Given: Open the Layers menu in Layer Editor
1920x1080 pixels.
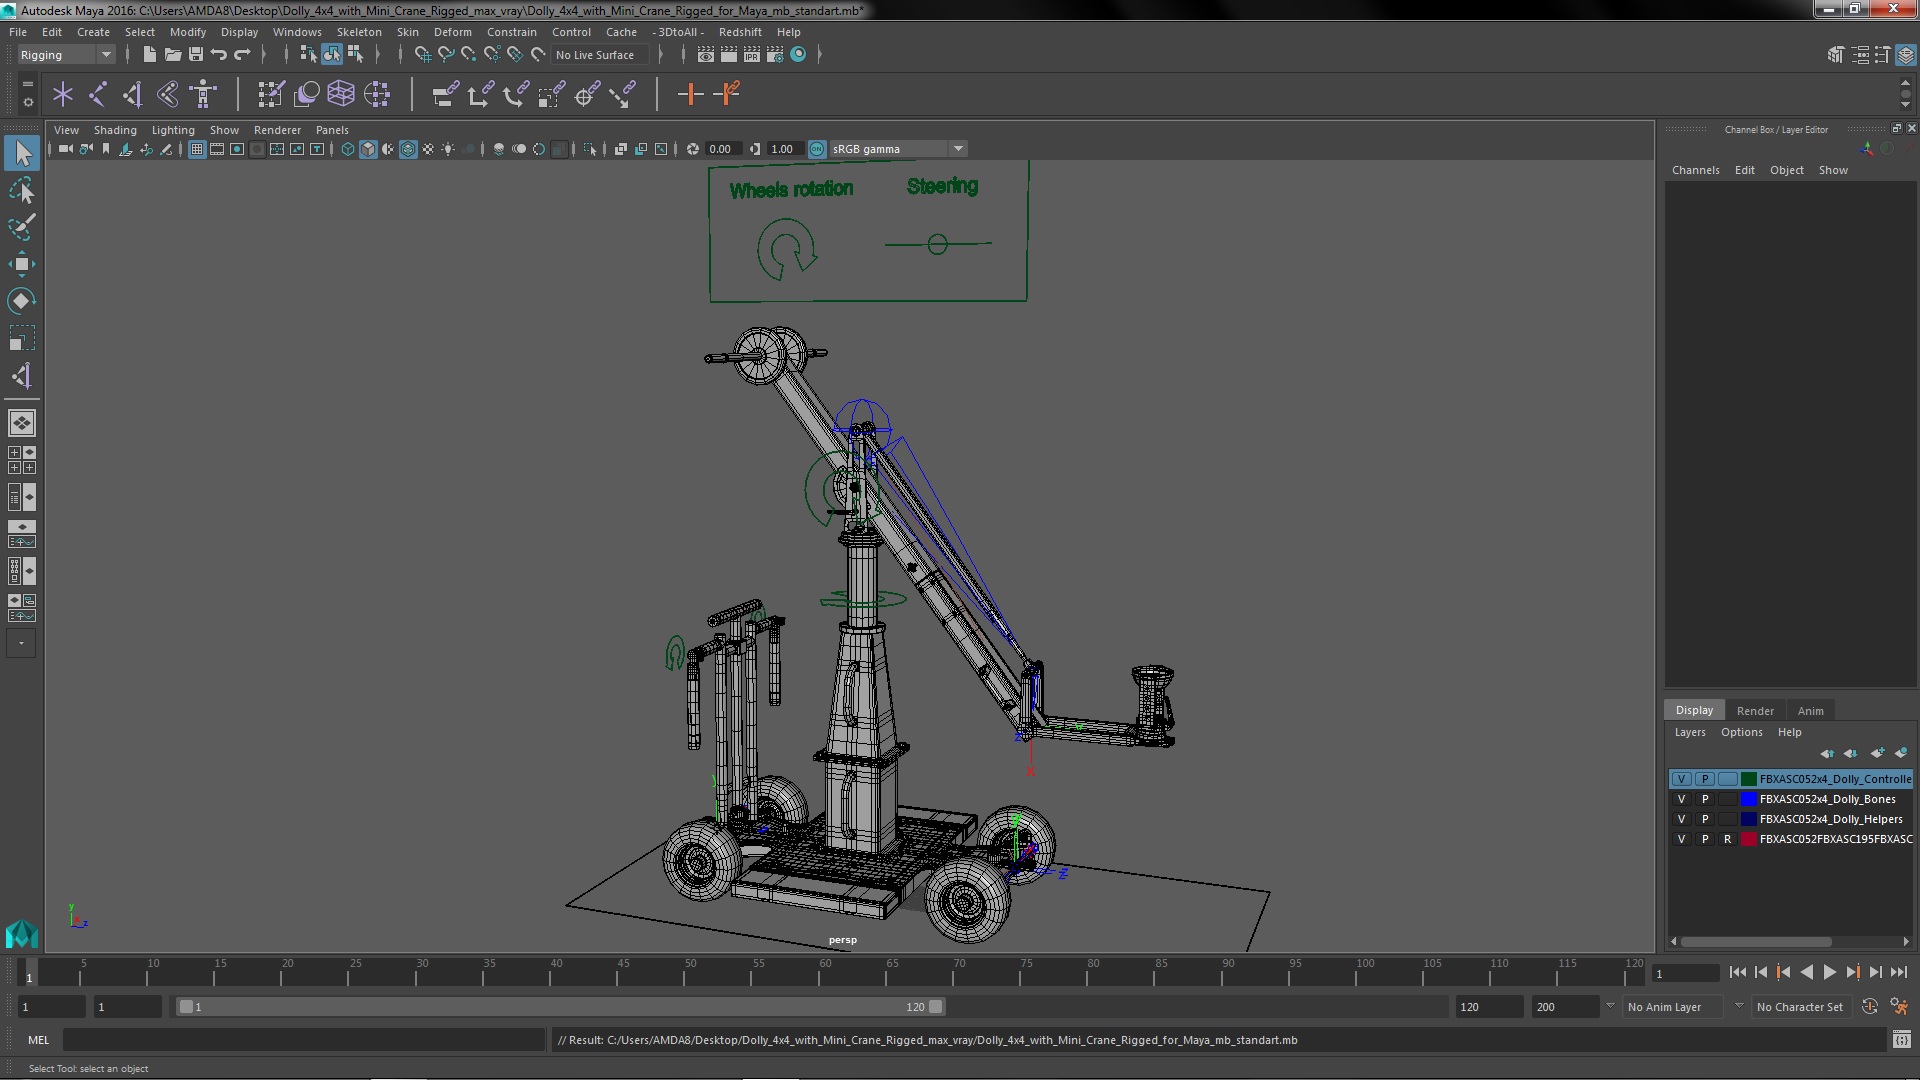Looking at the screenshot, I should pyautogui.click(x=1689, y=732).
